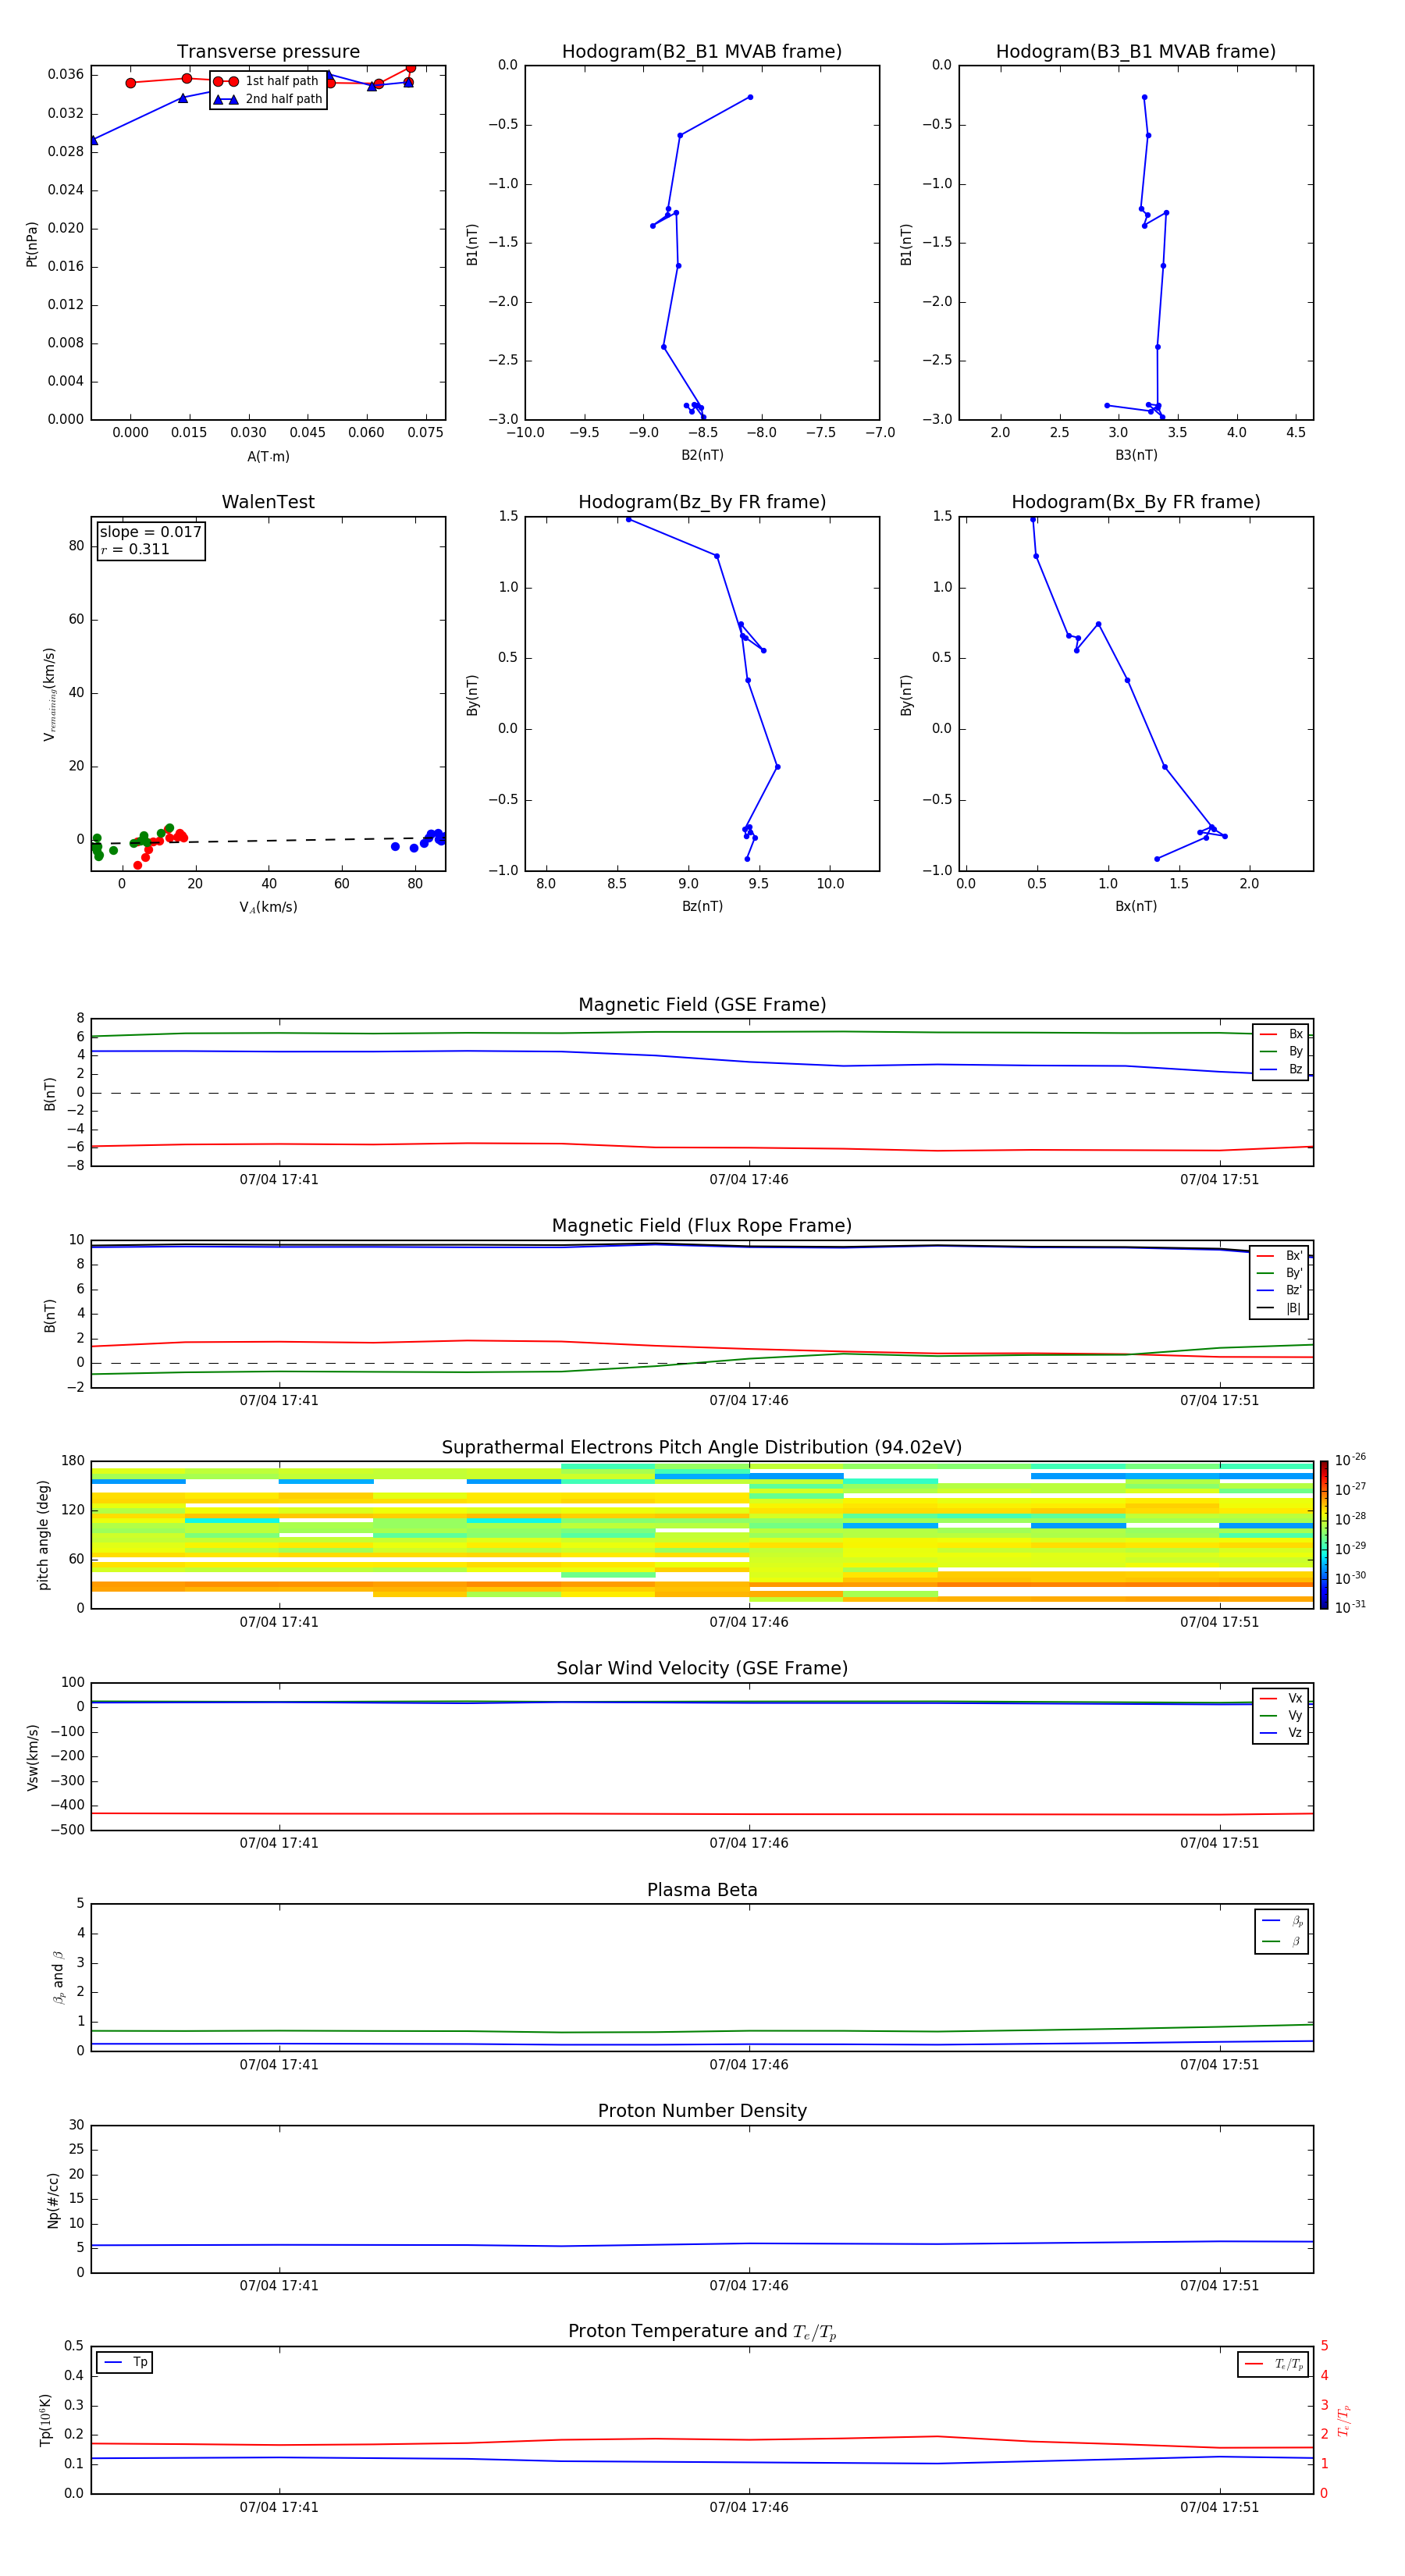The image size is (1405, 2576).
Task: Pick the "Hodogram(Bx_By FR frame)" title
Action: [x=1136, y=502]
